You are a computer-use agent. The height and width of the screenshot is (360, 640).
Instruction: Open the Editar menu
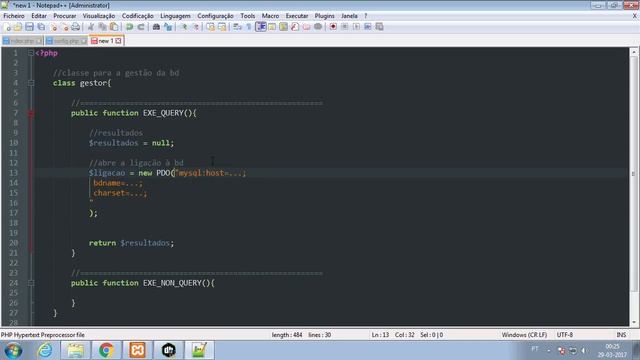(x=39, y=16)
